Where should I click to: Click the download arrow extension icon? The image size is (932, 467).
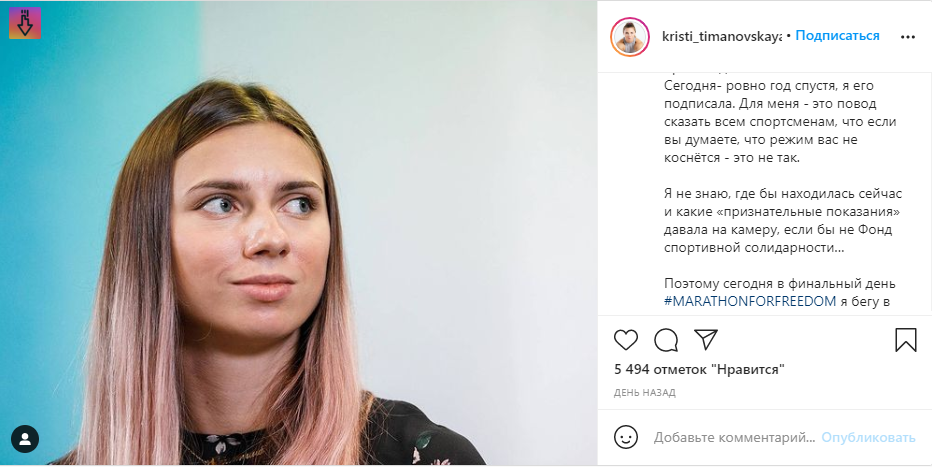click(x=24, y=23)
